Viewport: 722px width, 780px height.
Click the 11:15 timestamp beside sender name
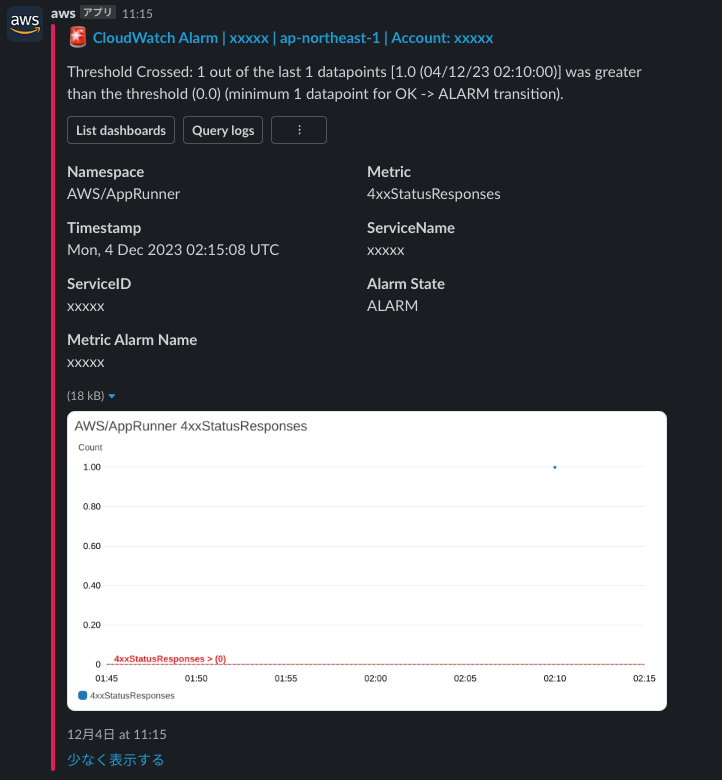click(x=137, y=14)
